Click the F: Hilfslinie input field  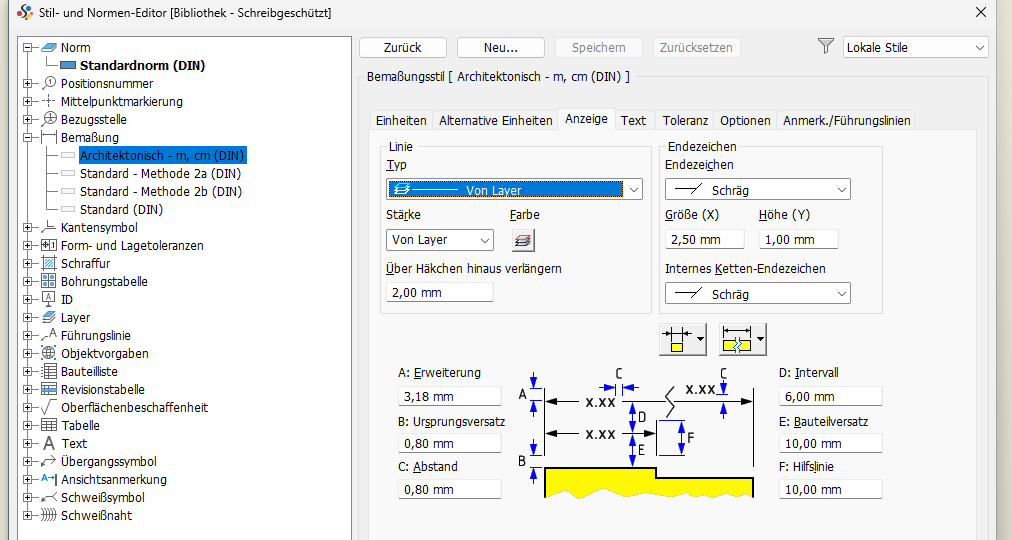(x=831, y=489)
